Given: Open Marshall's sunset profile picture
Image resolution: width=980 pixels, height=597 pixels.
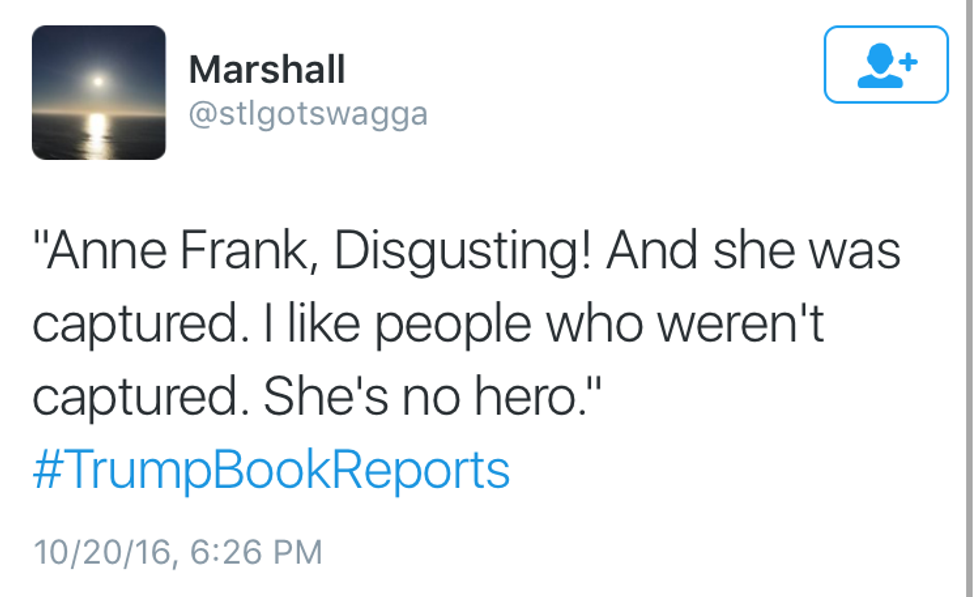Looking at the screenshot, I should tap(98, 92).
